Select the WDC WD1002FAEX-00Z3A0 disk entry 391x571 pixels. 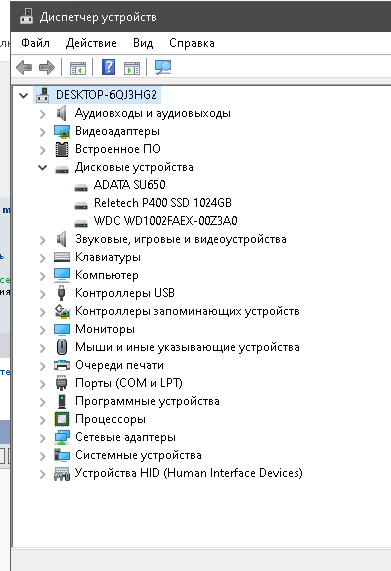[166, 221]
